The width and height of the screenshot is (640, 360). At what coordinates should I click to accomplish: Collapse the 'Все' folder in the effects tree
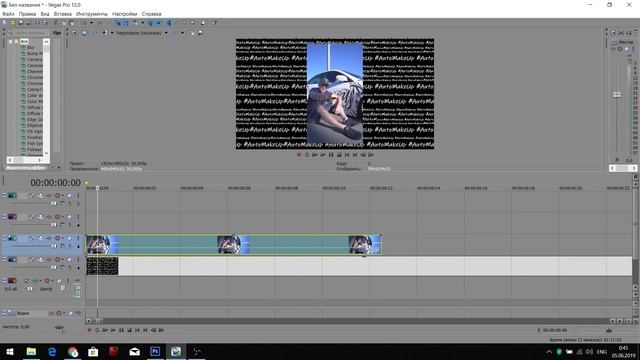(x=11, y=41)
